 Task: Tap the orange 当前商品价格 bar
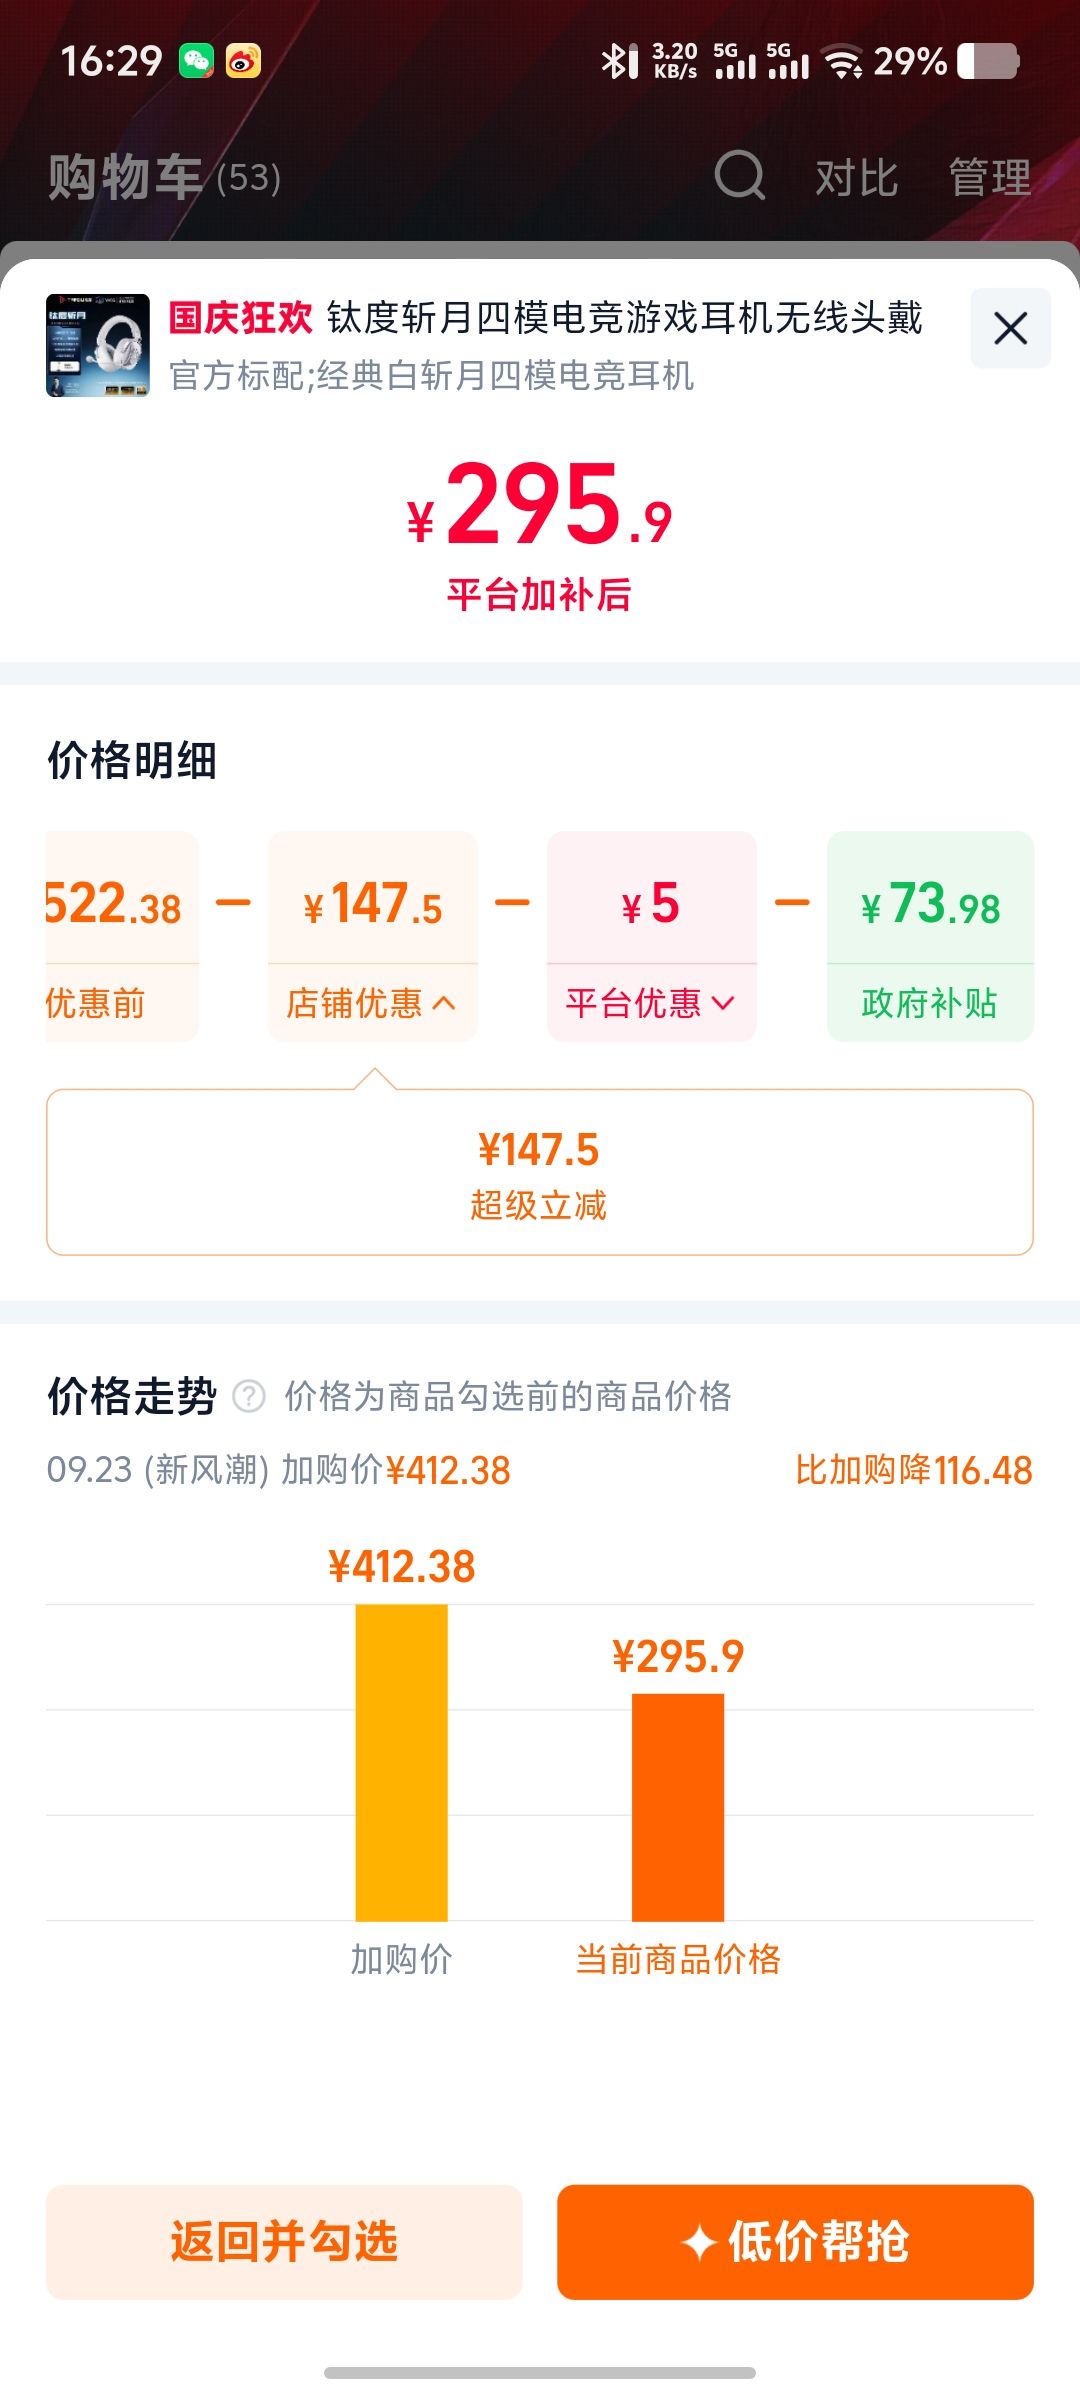pos(678,1807)
